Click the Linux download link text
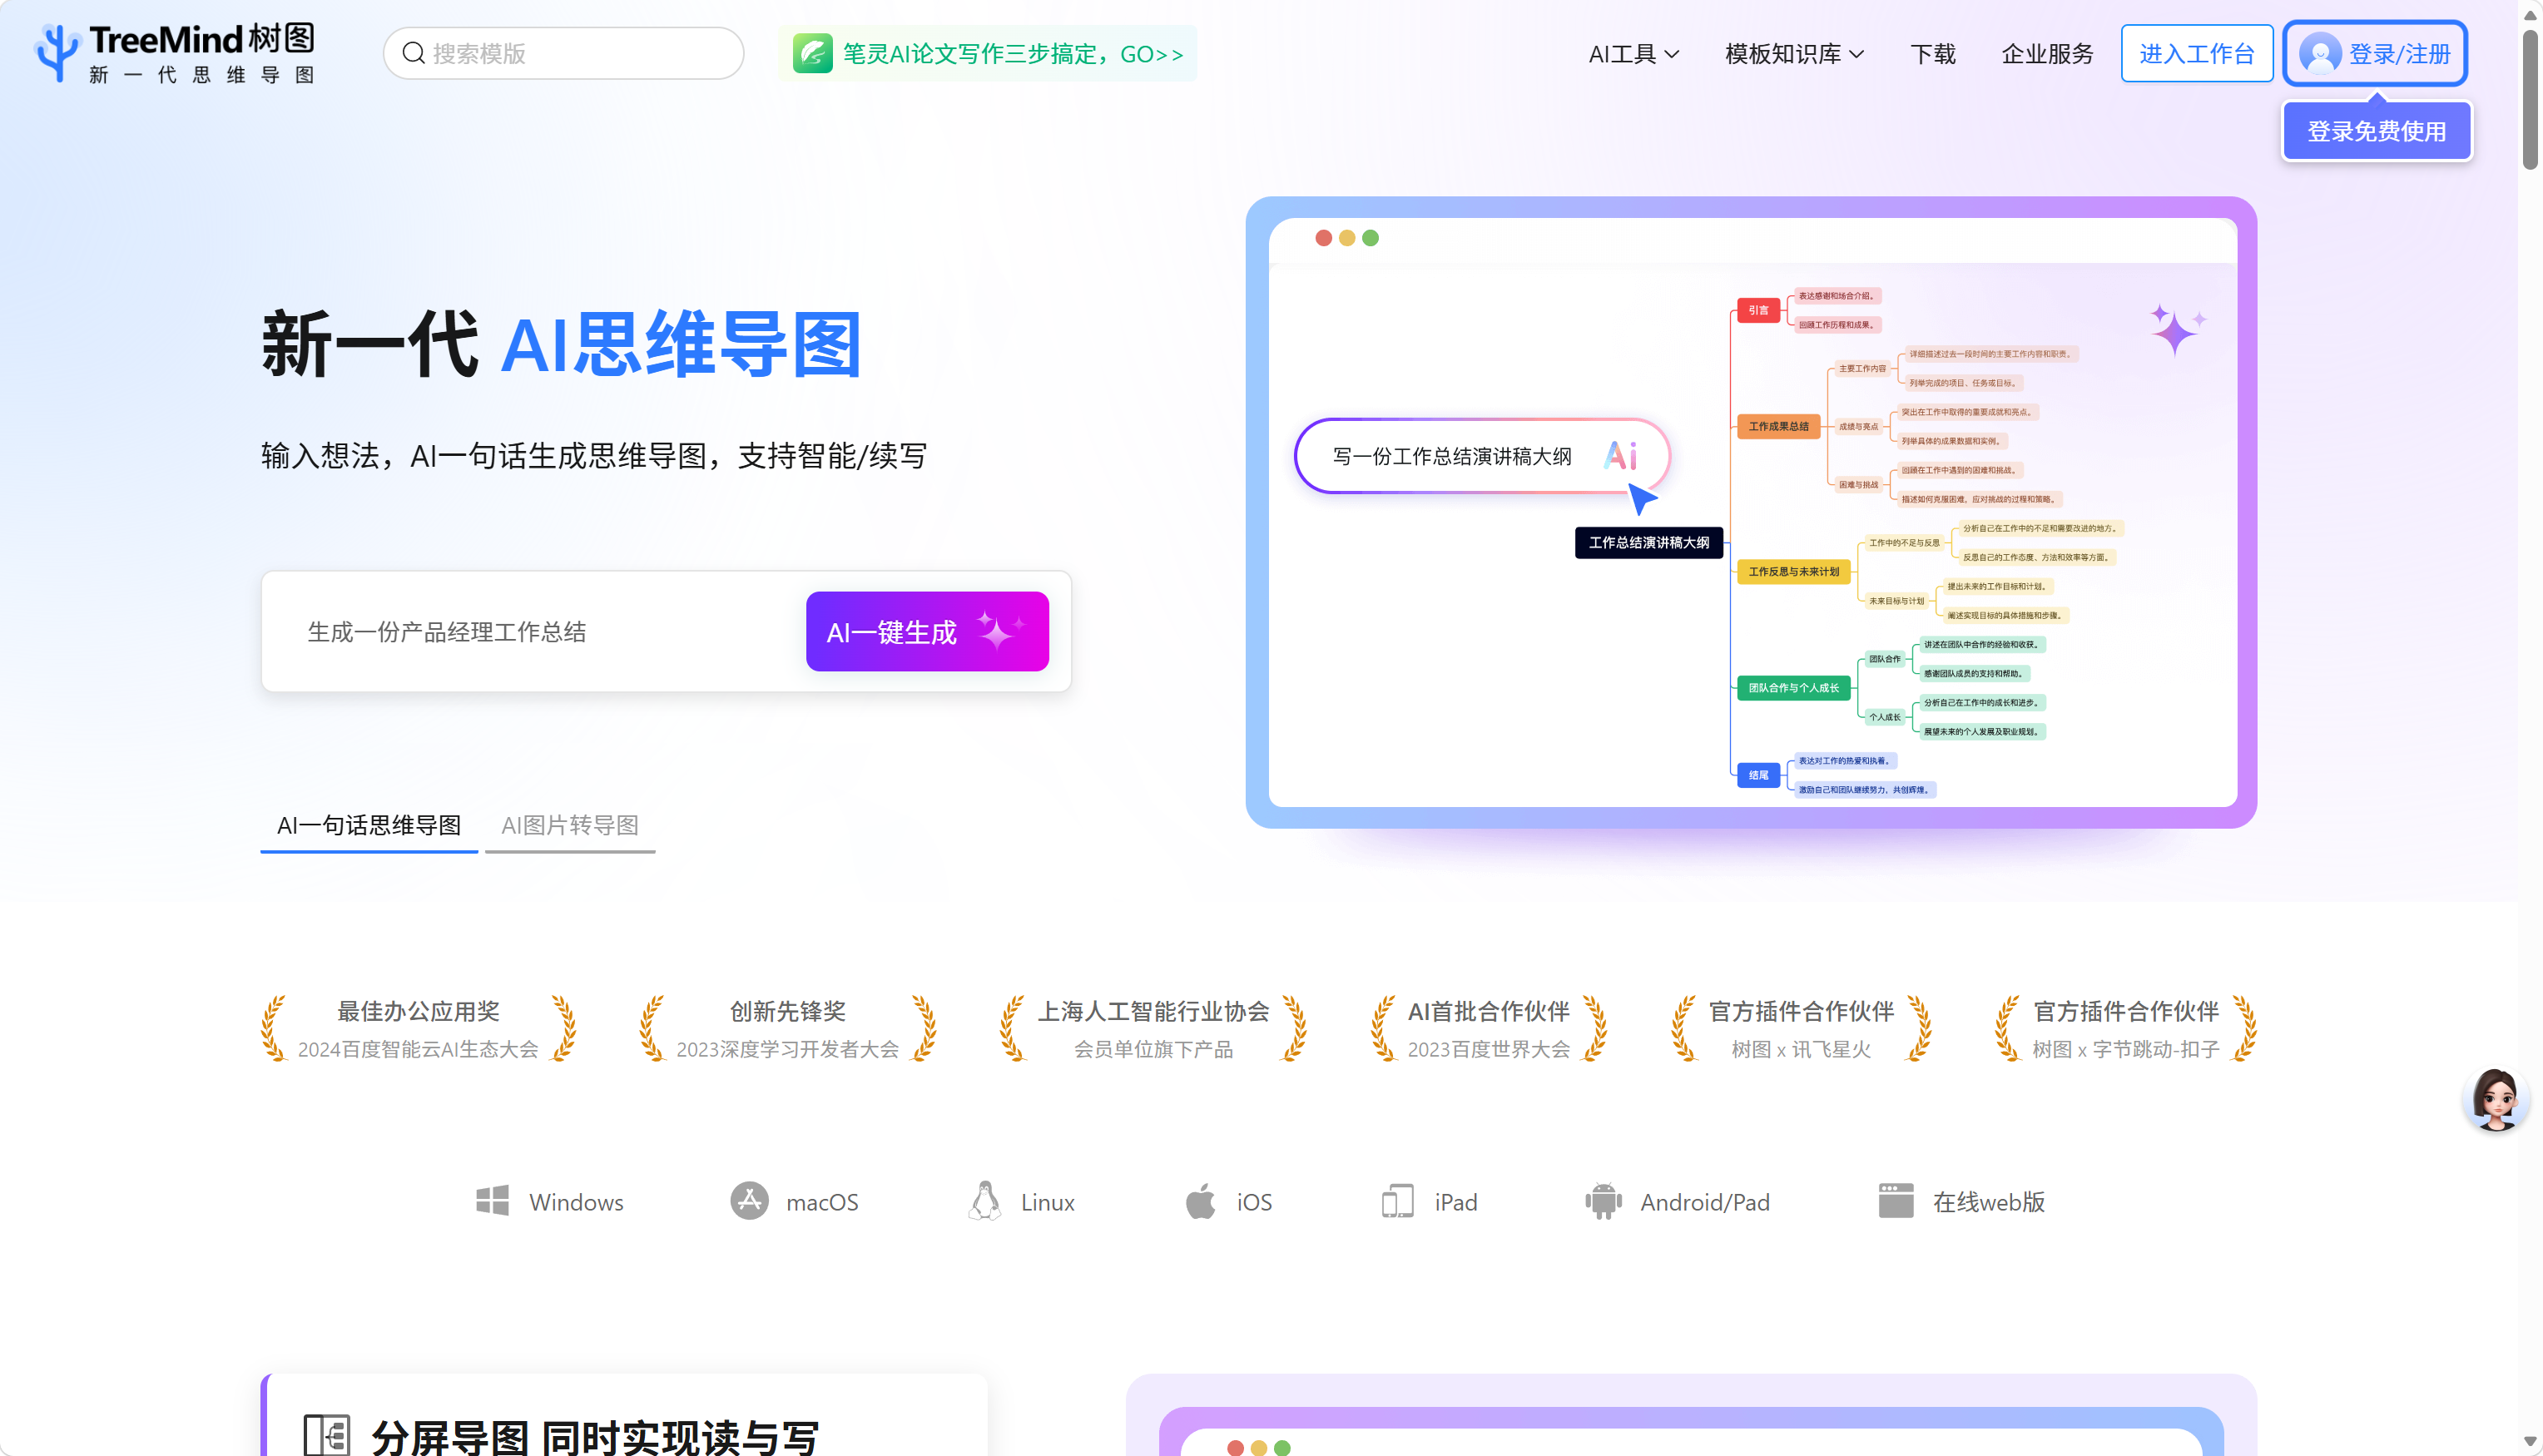Viewport: 2543px width, 1456px height. (x=1047, y=1201)
